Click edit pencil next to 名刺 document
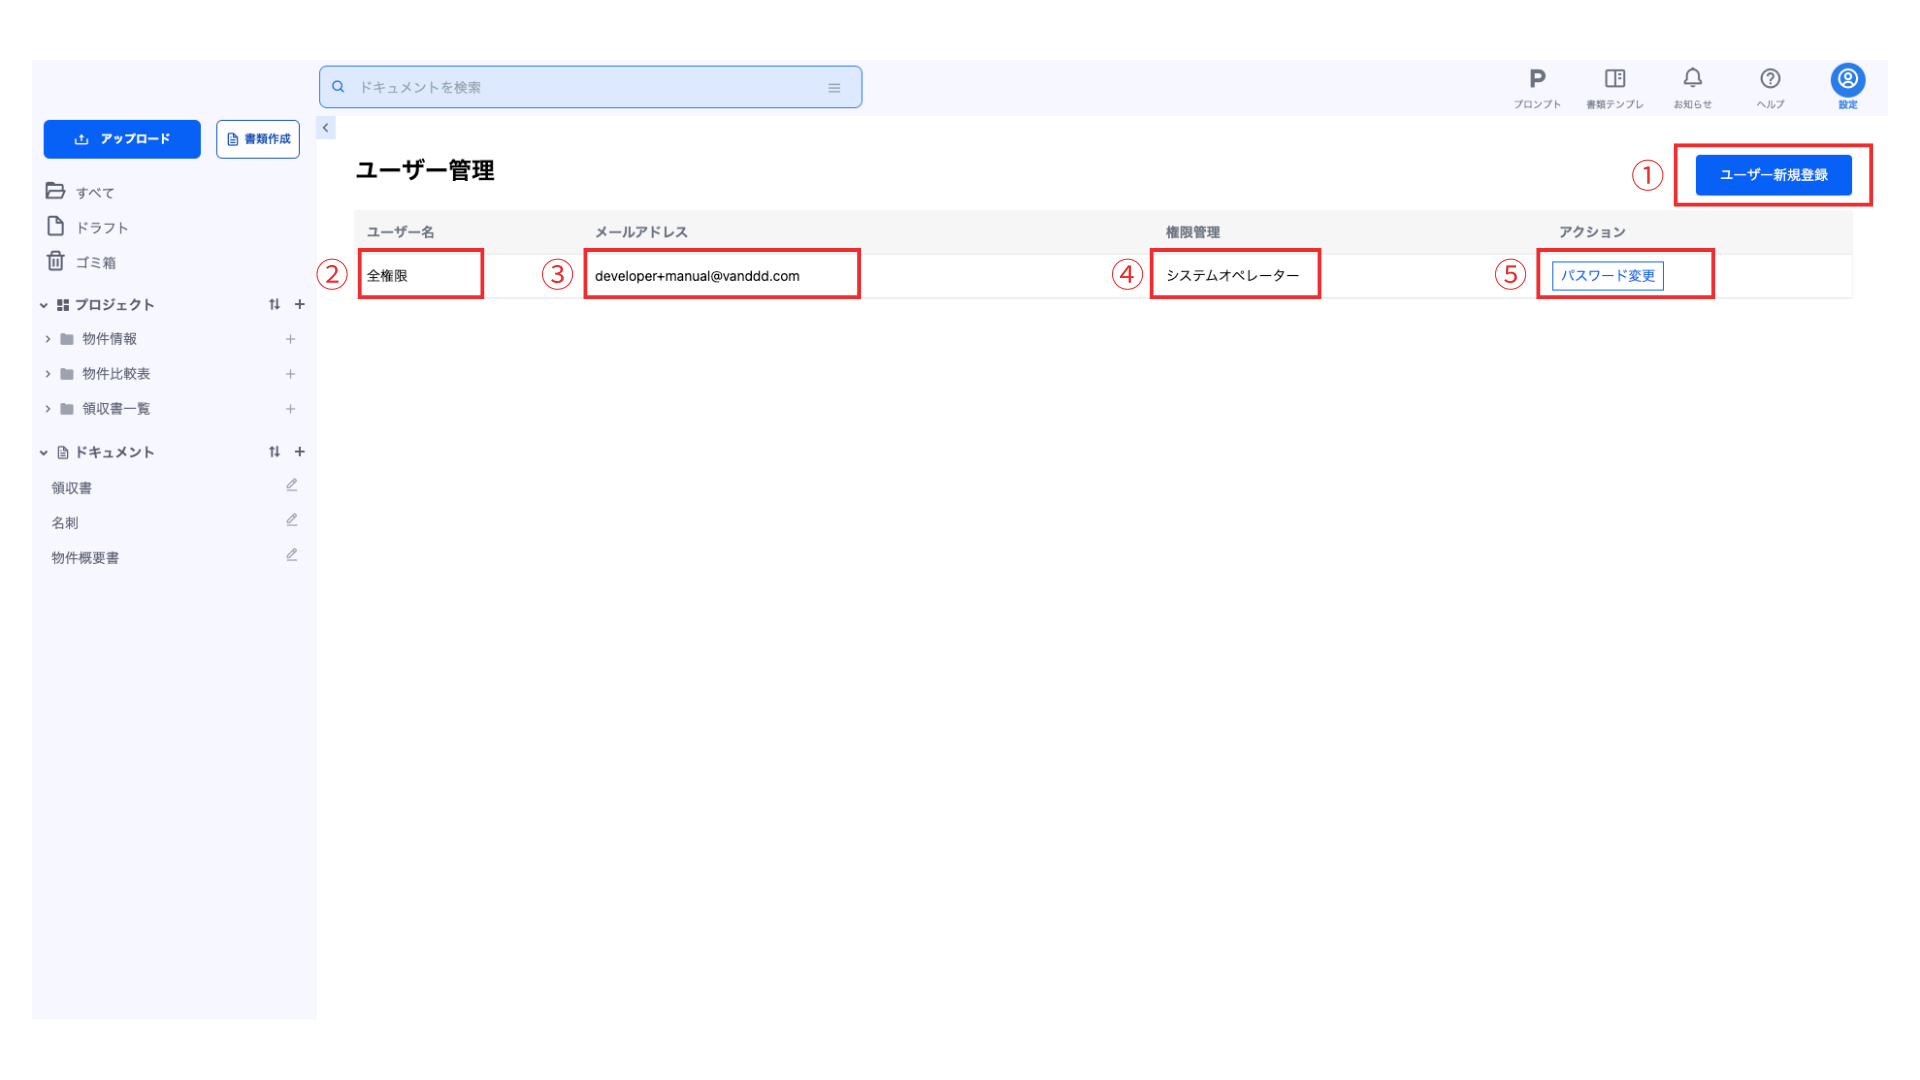1920x1080 pixels. (292, 521)
